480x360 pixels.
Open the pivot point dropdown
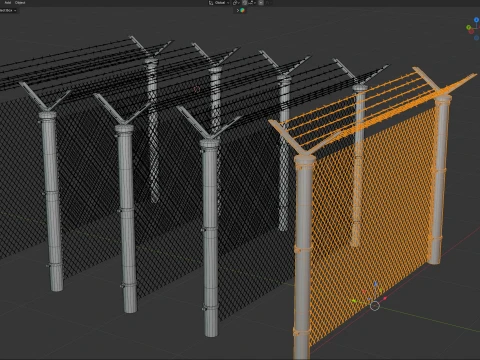pos(236,3)
